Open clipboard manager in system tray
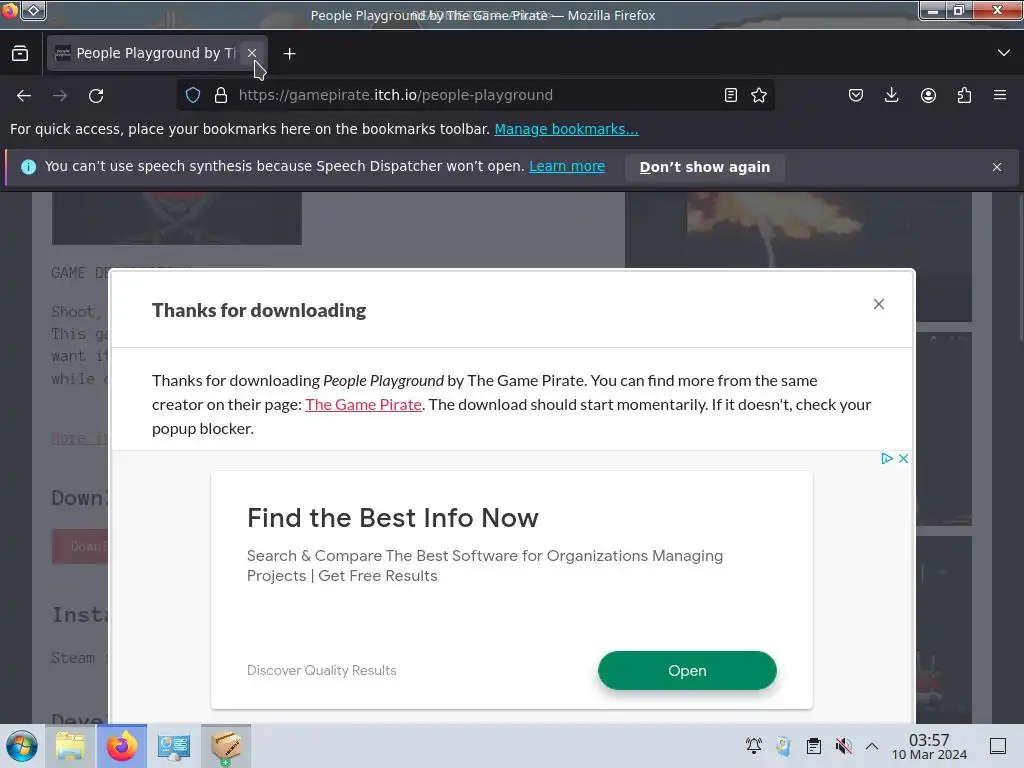Image resolution: width=1024 pixels, height=768 pixels. (814, 746)
